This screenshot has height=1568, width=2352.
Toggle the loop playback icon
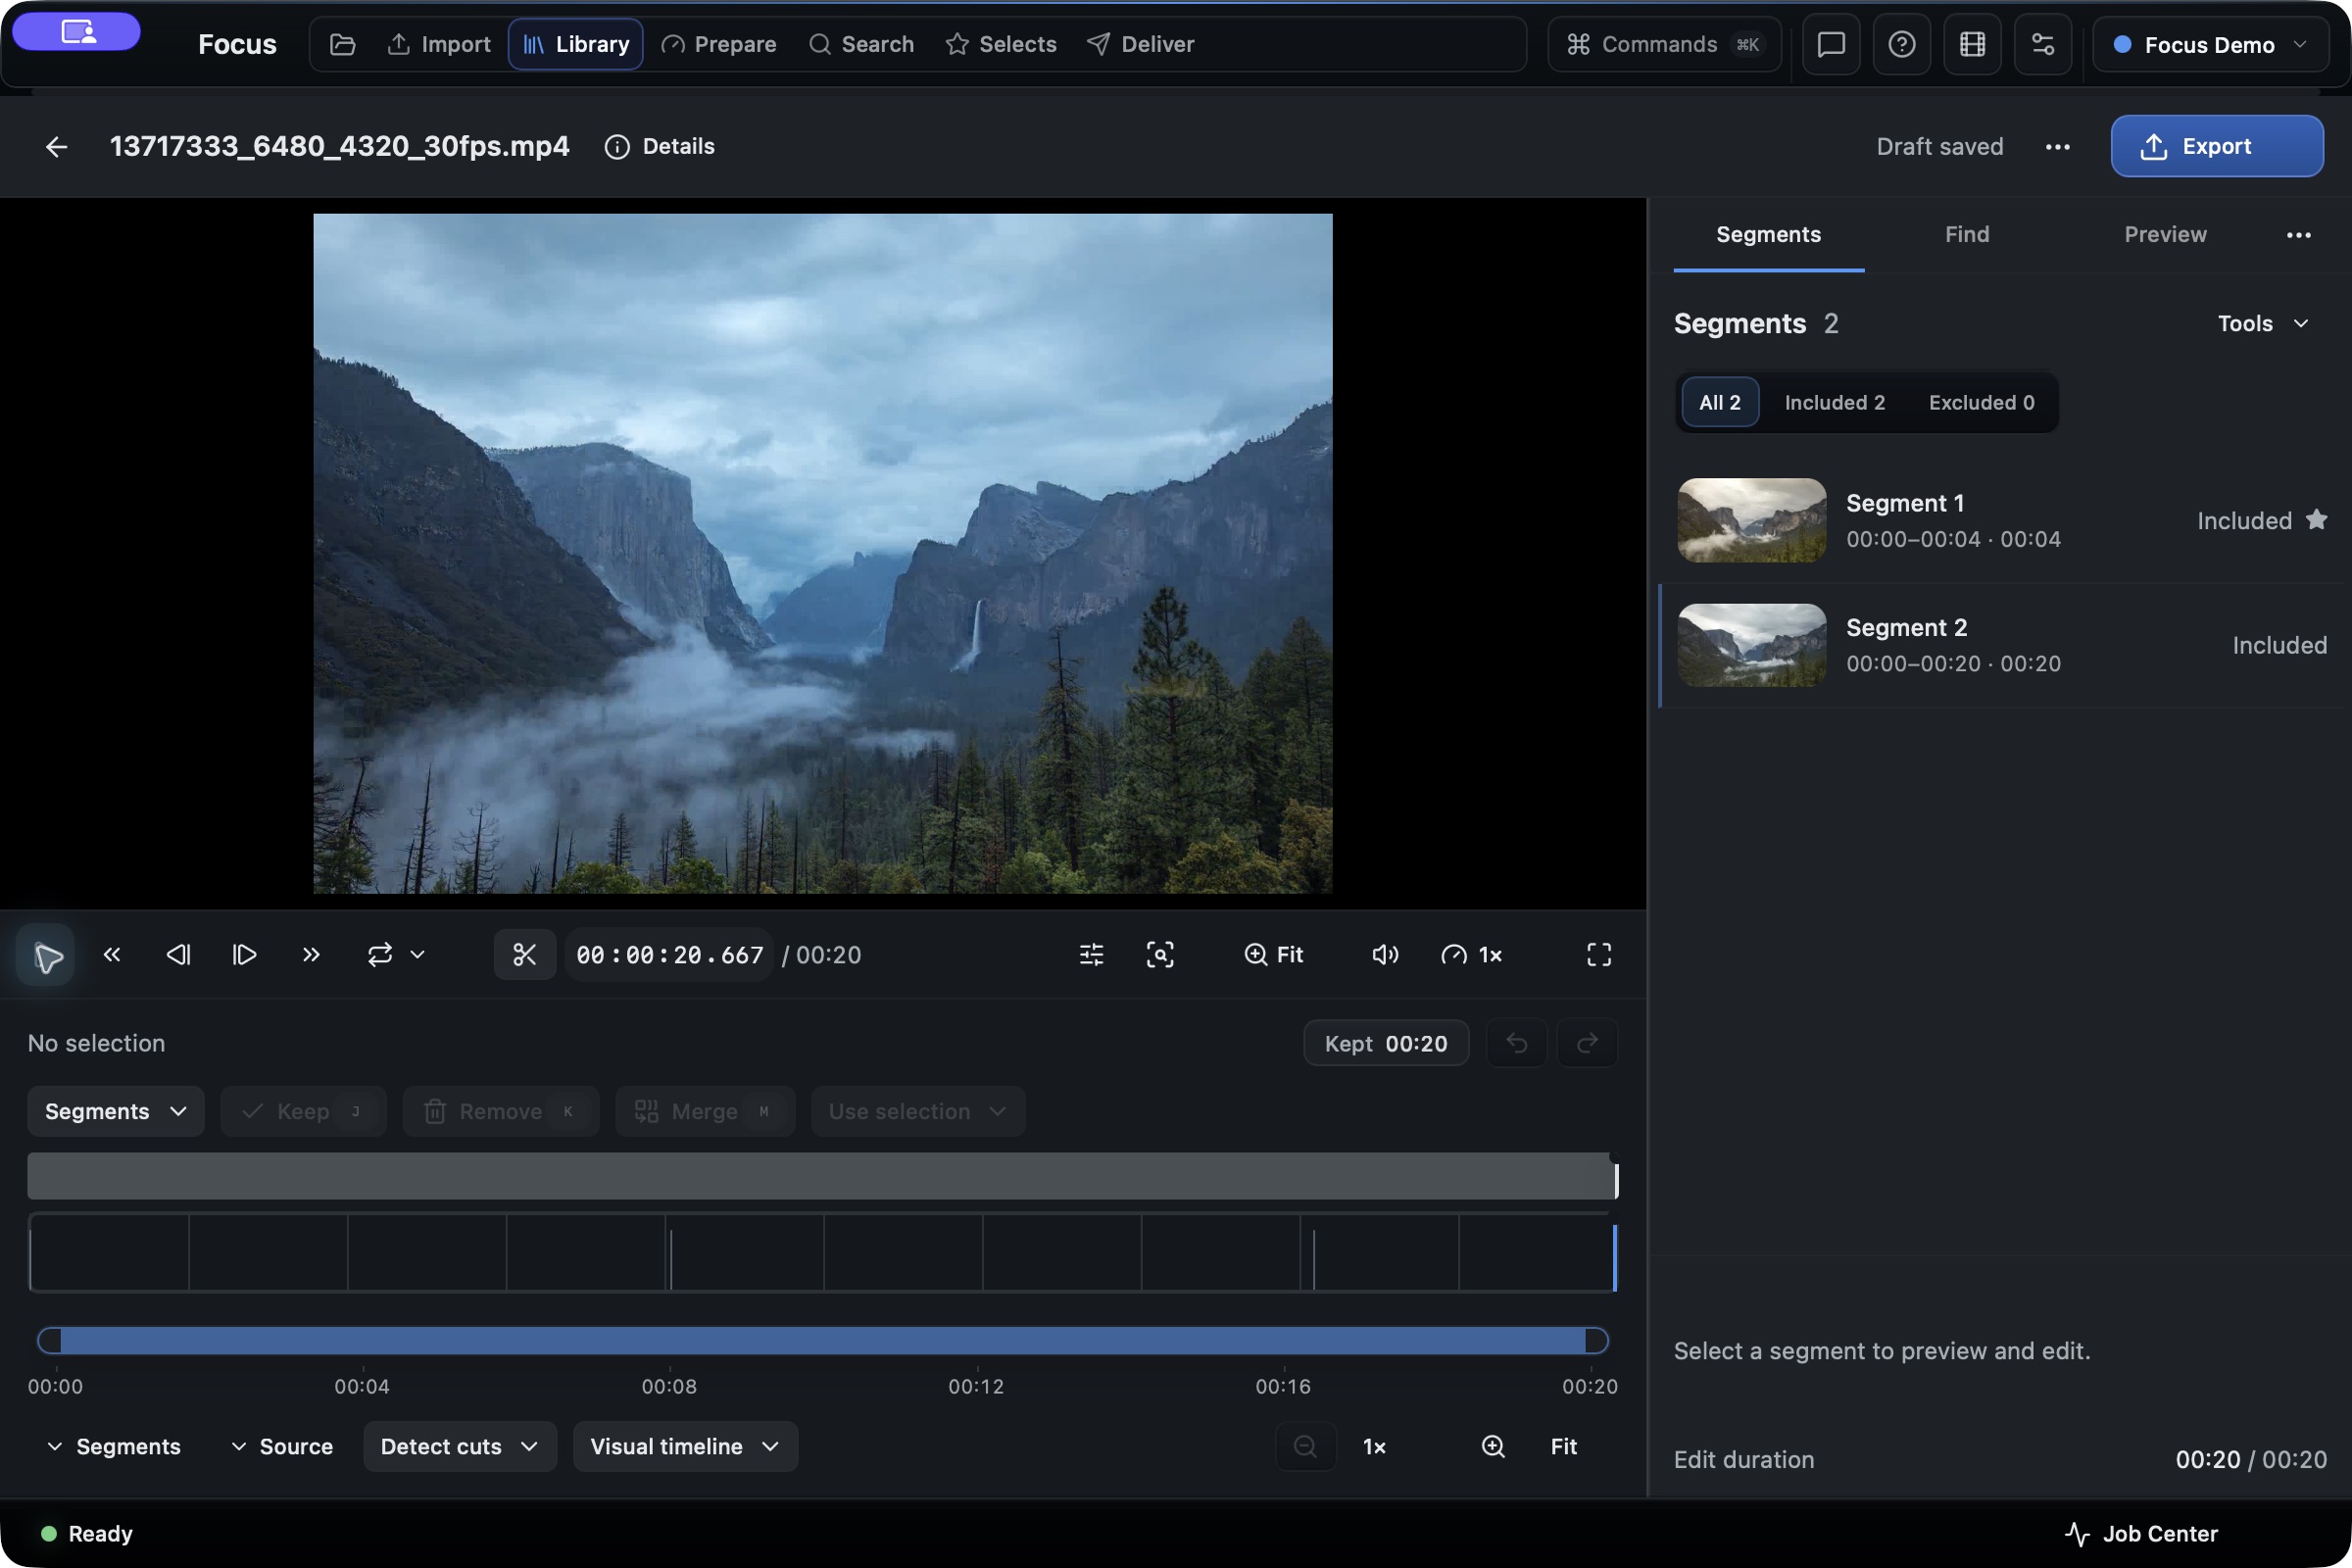[x=380, y=955]
